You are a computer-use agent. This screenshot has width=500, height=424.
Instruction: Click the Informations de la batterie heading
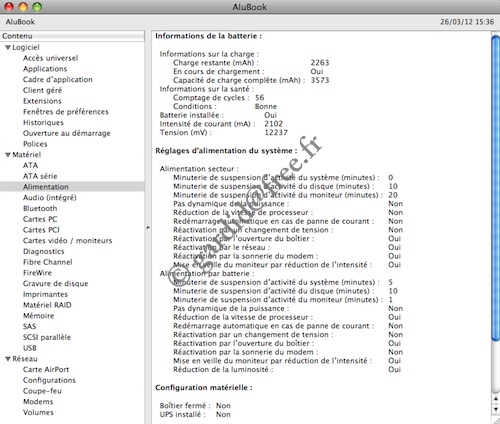click(209, 36)
